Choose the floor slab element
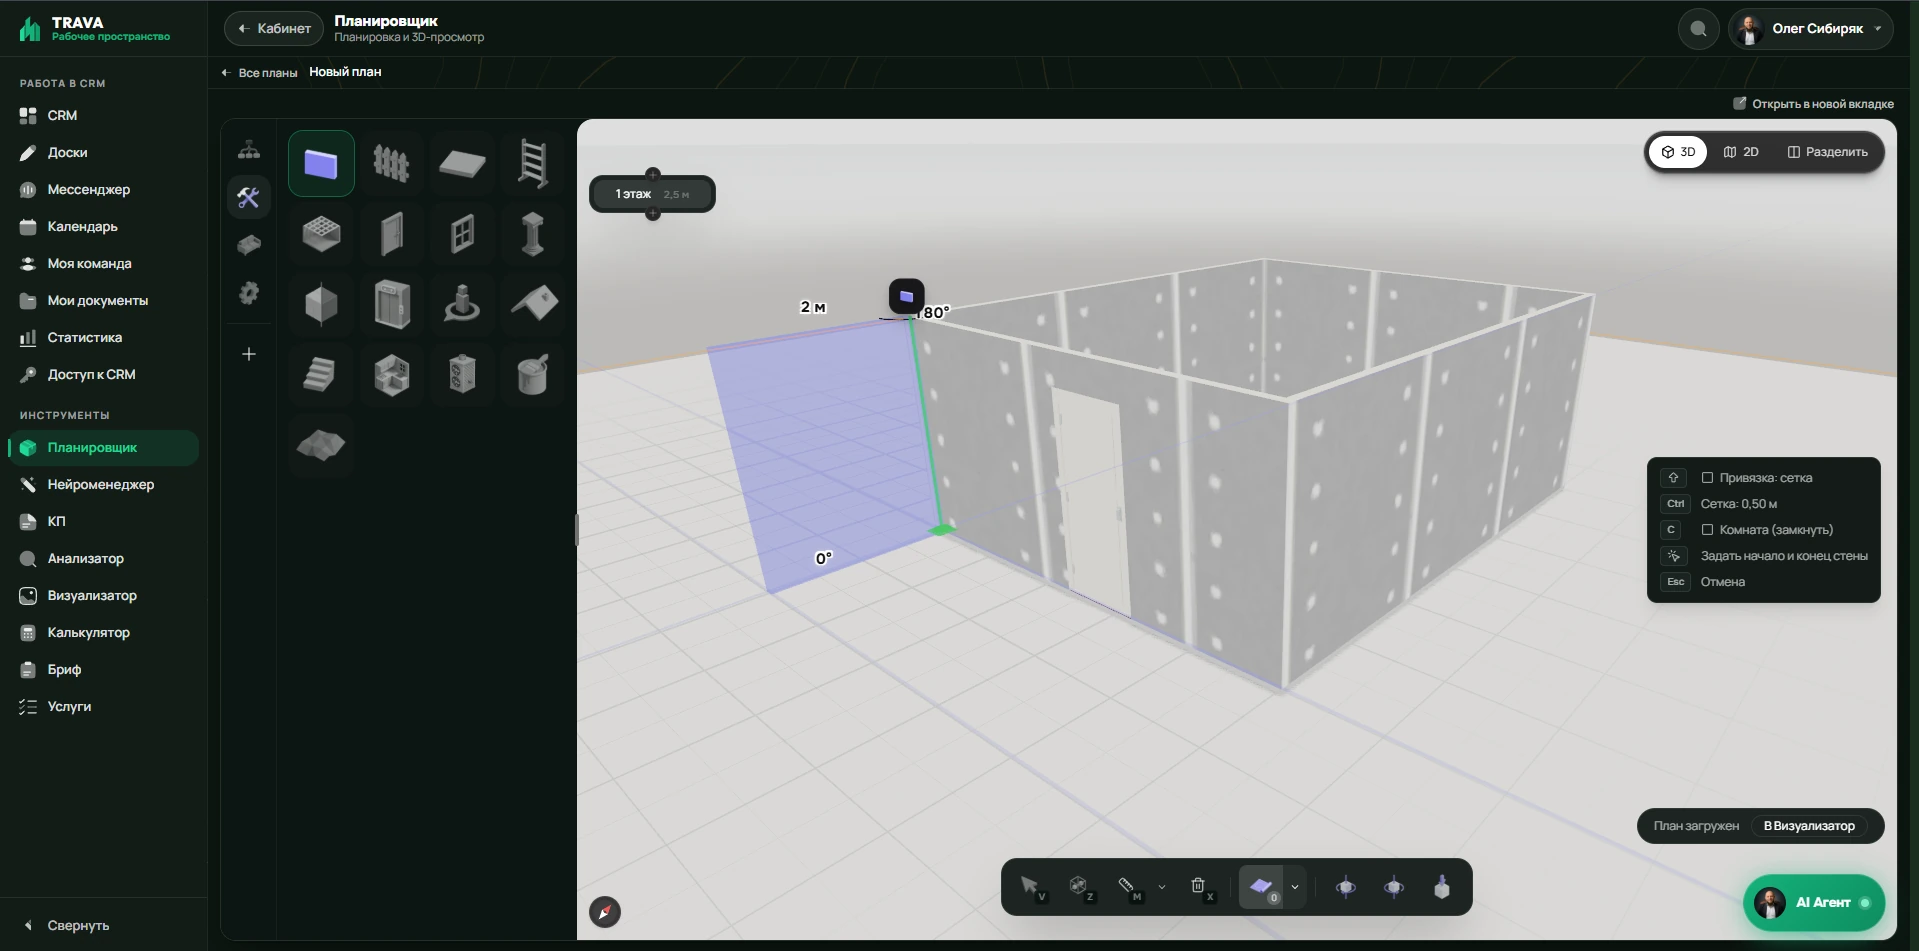 pos(462,163)
